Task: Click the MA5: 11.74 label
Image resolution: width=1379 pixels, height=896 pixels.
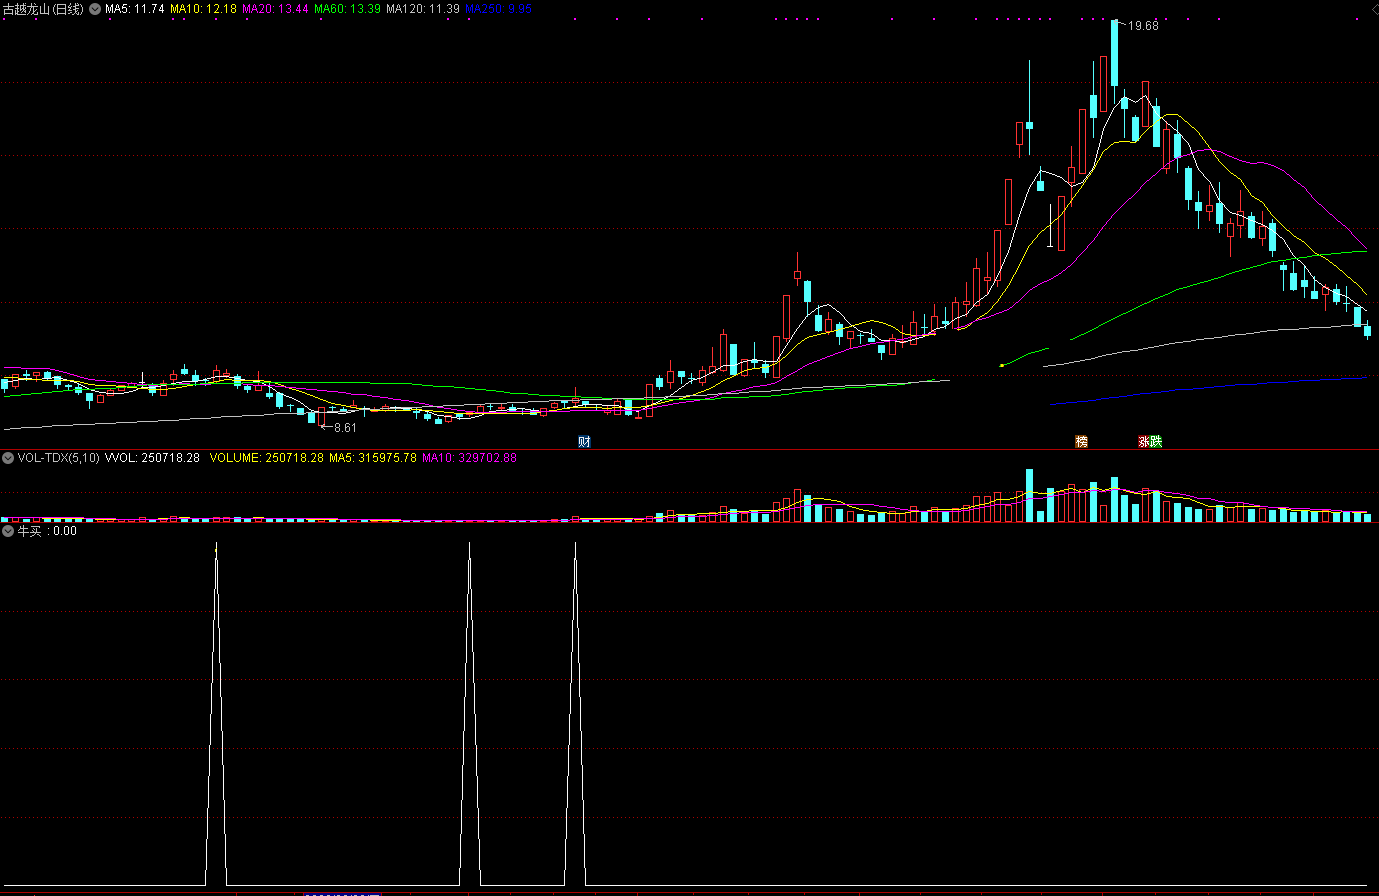Action: tap(135, 9)
